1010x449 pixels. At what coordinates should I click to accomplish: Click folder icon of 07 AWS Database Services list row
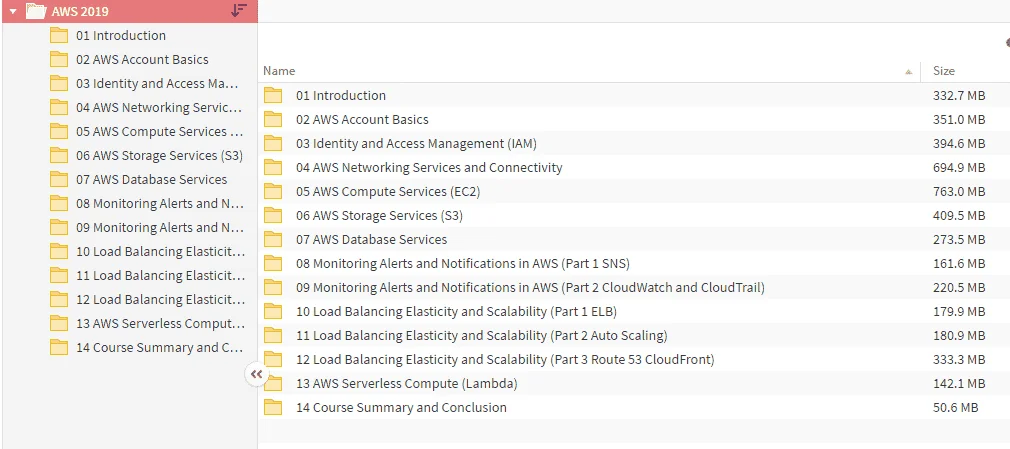click(273, 239)
